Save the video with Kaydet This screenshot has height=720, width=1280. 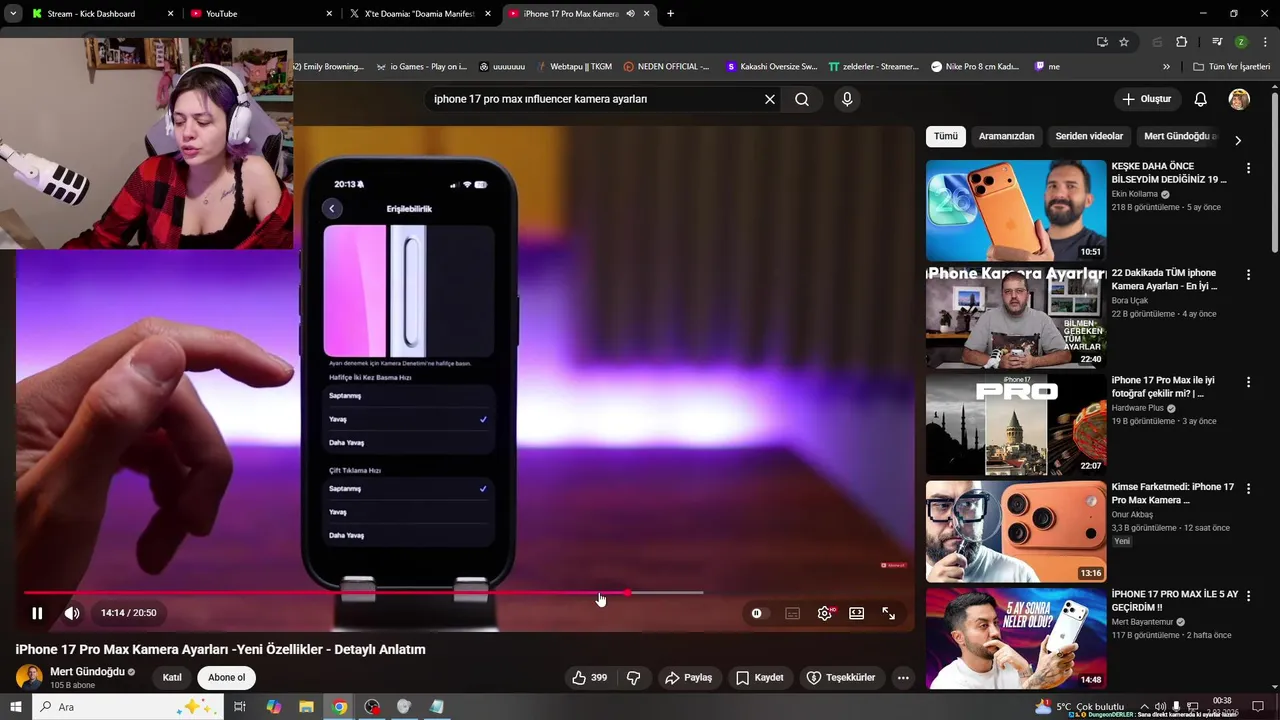[760, 678]
